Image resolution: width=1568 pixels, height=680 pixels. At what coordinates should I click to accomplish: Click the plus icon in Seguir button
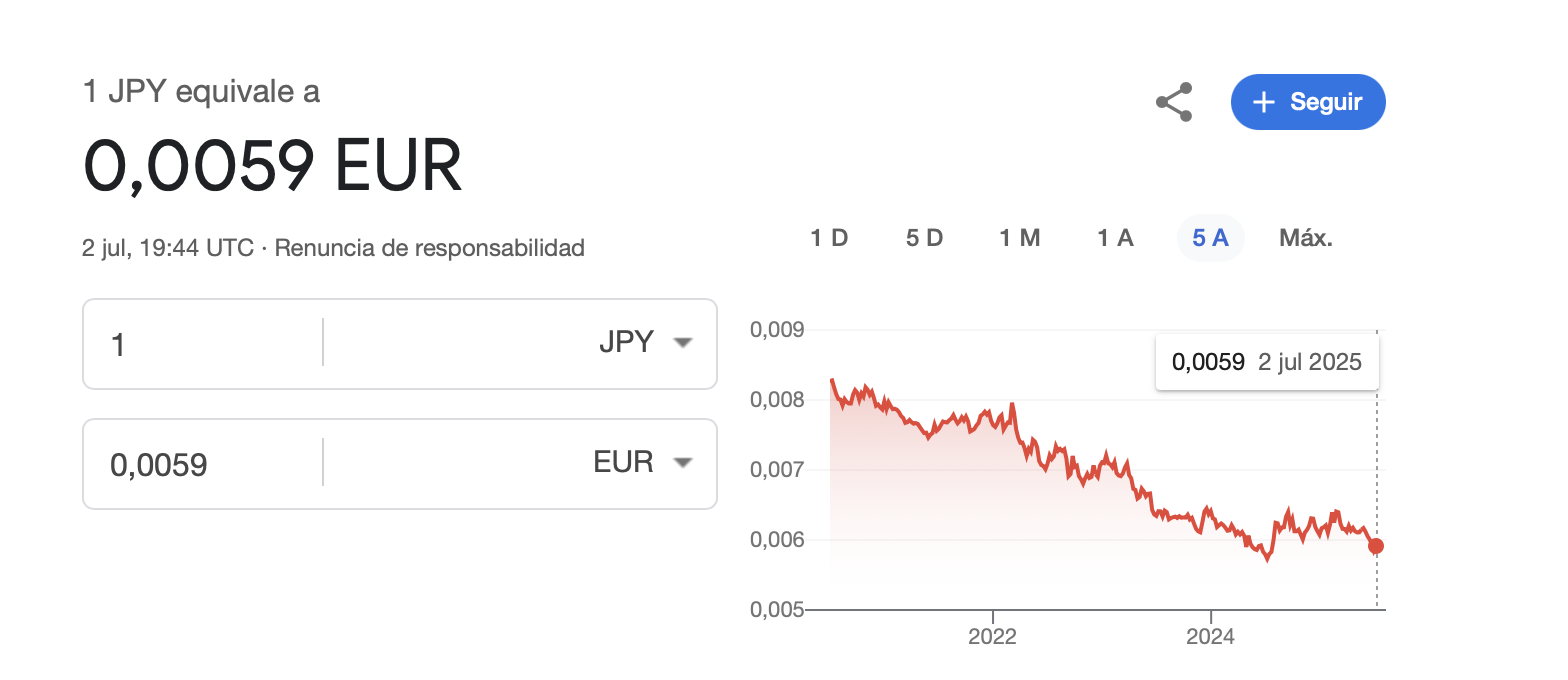(1264, 102)
